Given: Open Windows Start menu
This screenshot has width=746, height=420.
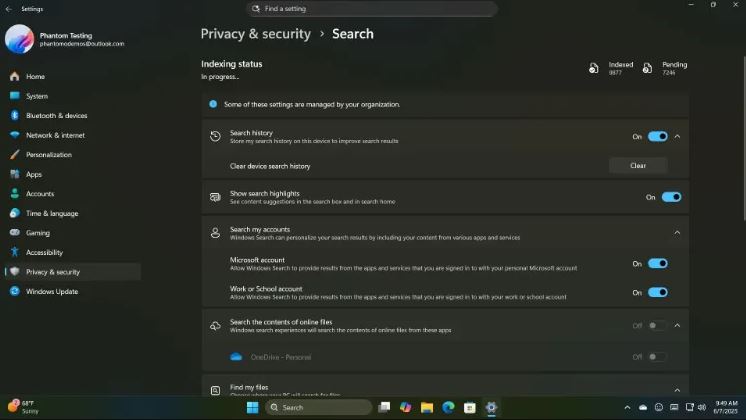Looking at the screenshot, I should coord(253,408).
